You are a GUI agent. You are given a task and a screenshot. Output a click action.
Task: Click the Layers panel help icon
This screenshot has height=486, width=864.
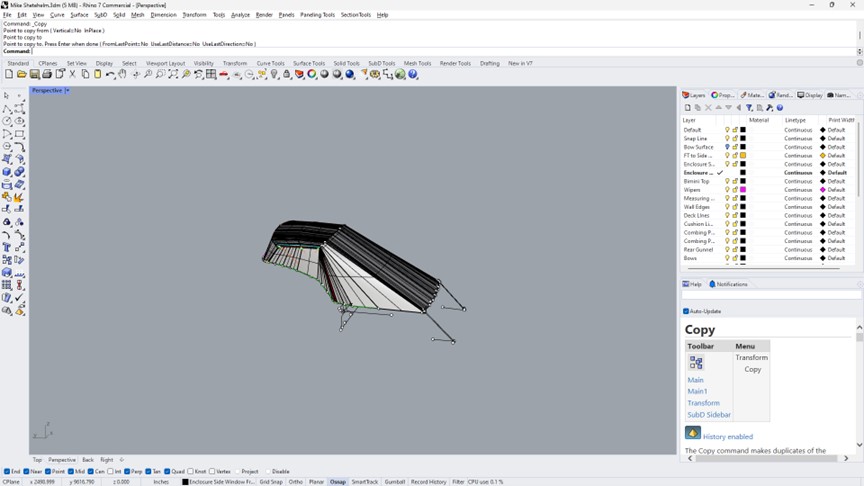point(779,108)
